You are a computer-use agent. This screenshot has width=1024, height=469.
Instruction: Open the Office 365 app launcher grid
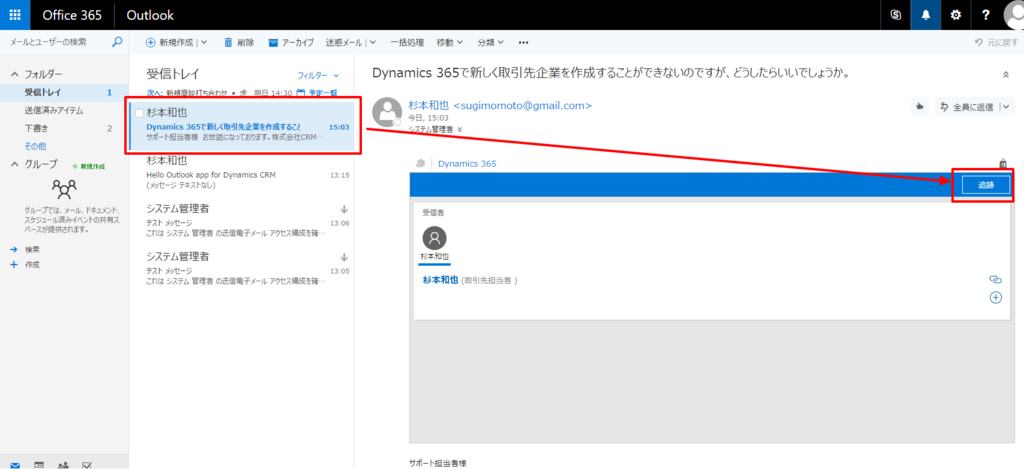click(x=15, y=14)
